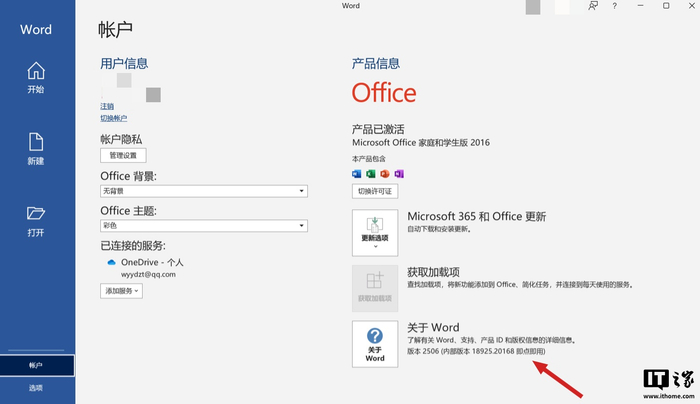Click the 注销 sign-out link
This screenshot has height=404, width=700.
tap(107, 106)
